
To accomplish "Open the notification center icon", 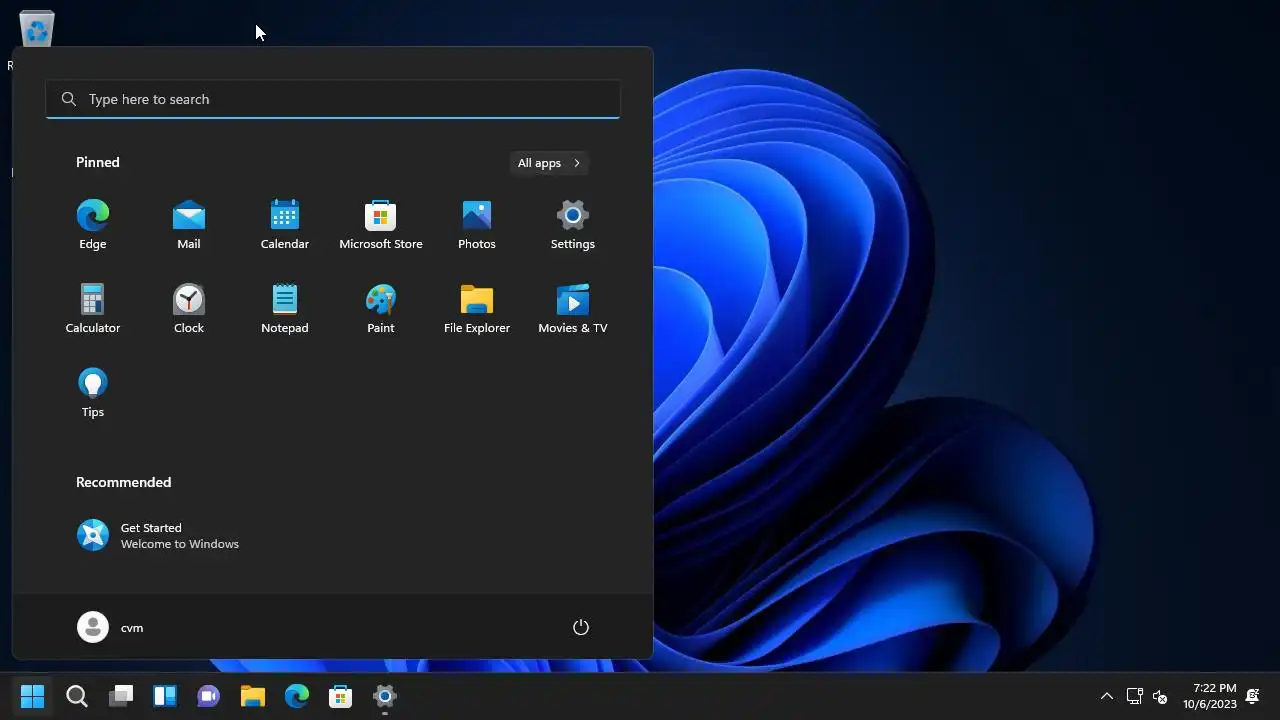I will tap(1252, 696).
